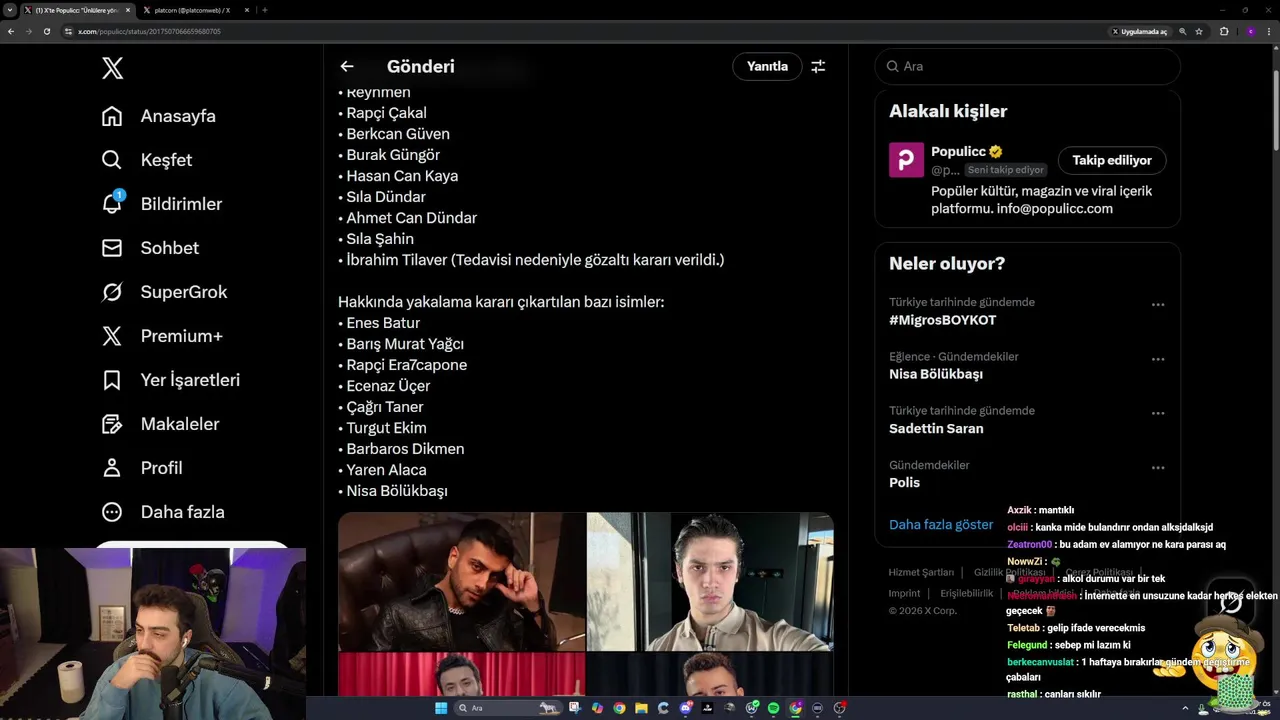Open a new browser tab
This screenshot has width=1280, height=720.
[x=265, y=10]
